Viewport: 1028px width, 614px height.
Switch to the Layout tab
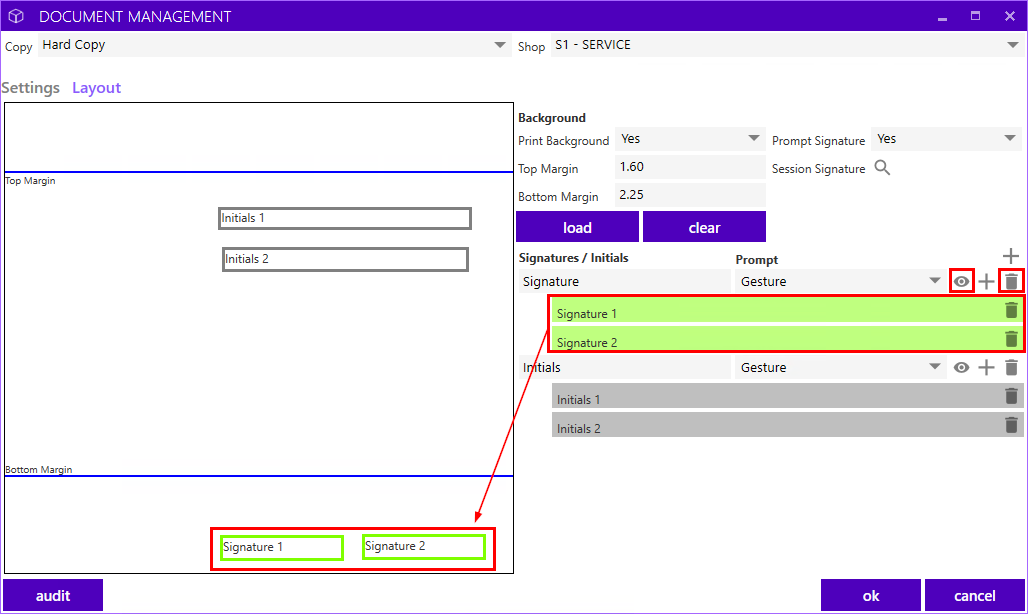[x=96, y=88]
